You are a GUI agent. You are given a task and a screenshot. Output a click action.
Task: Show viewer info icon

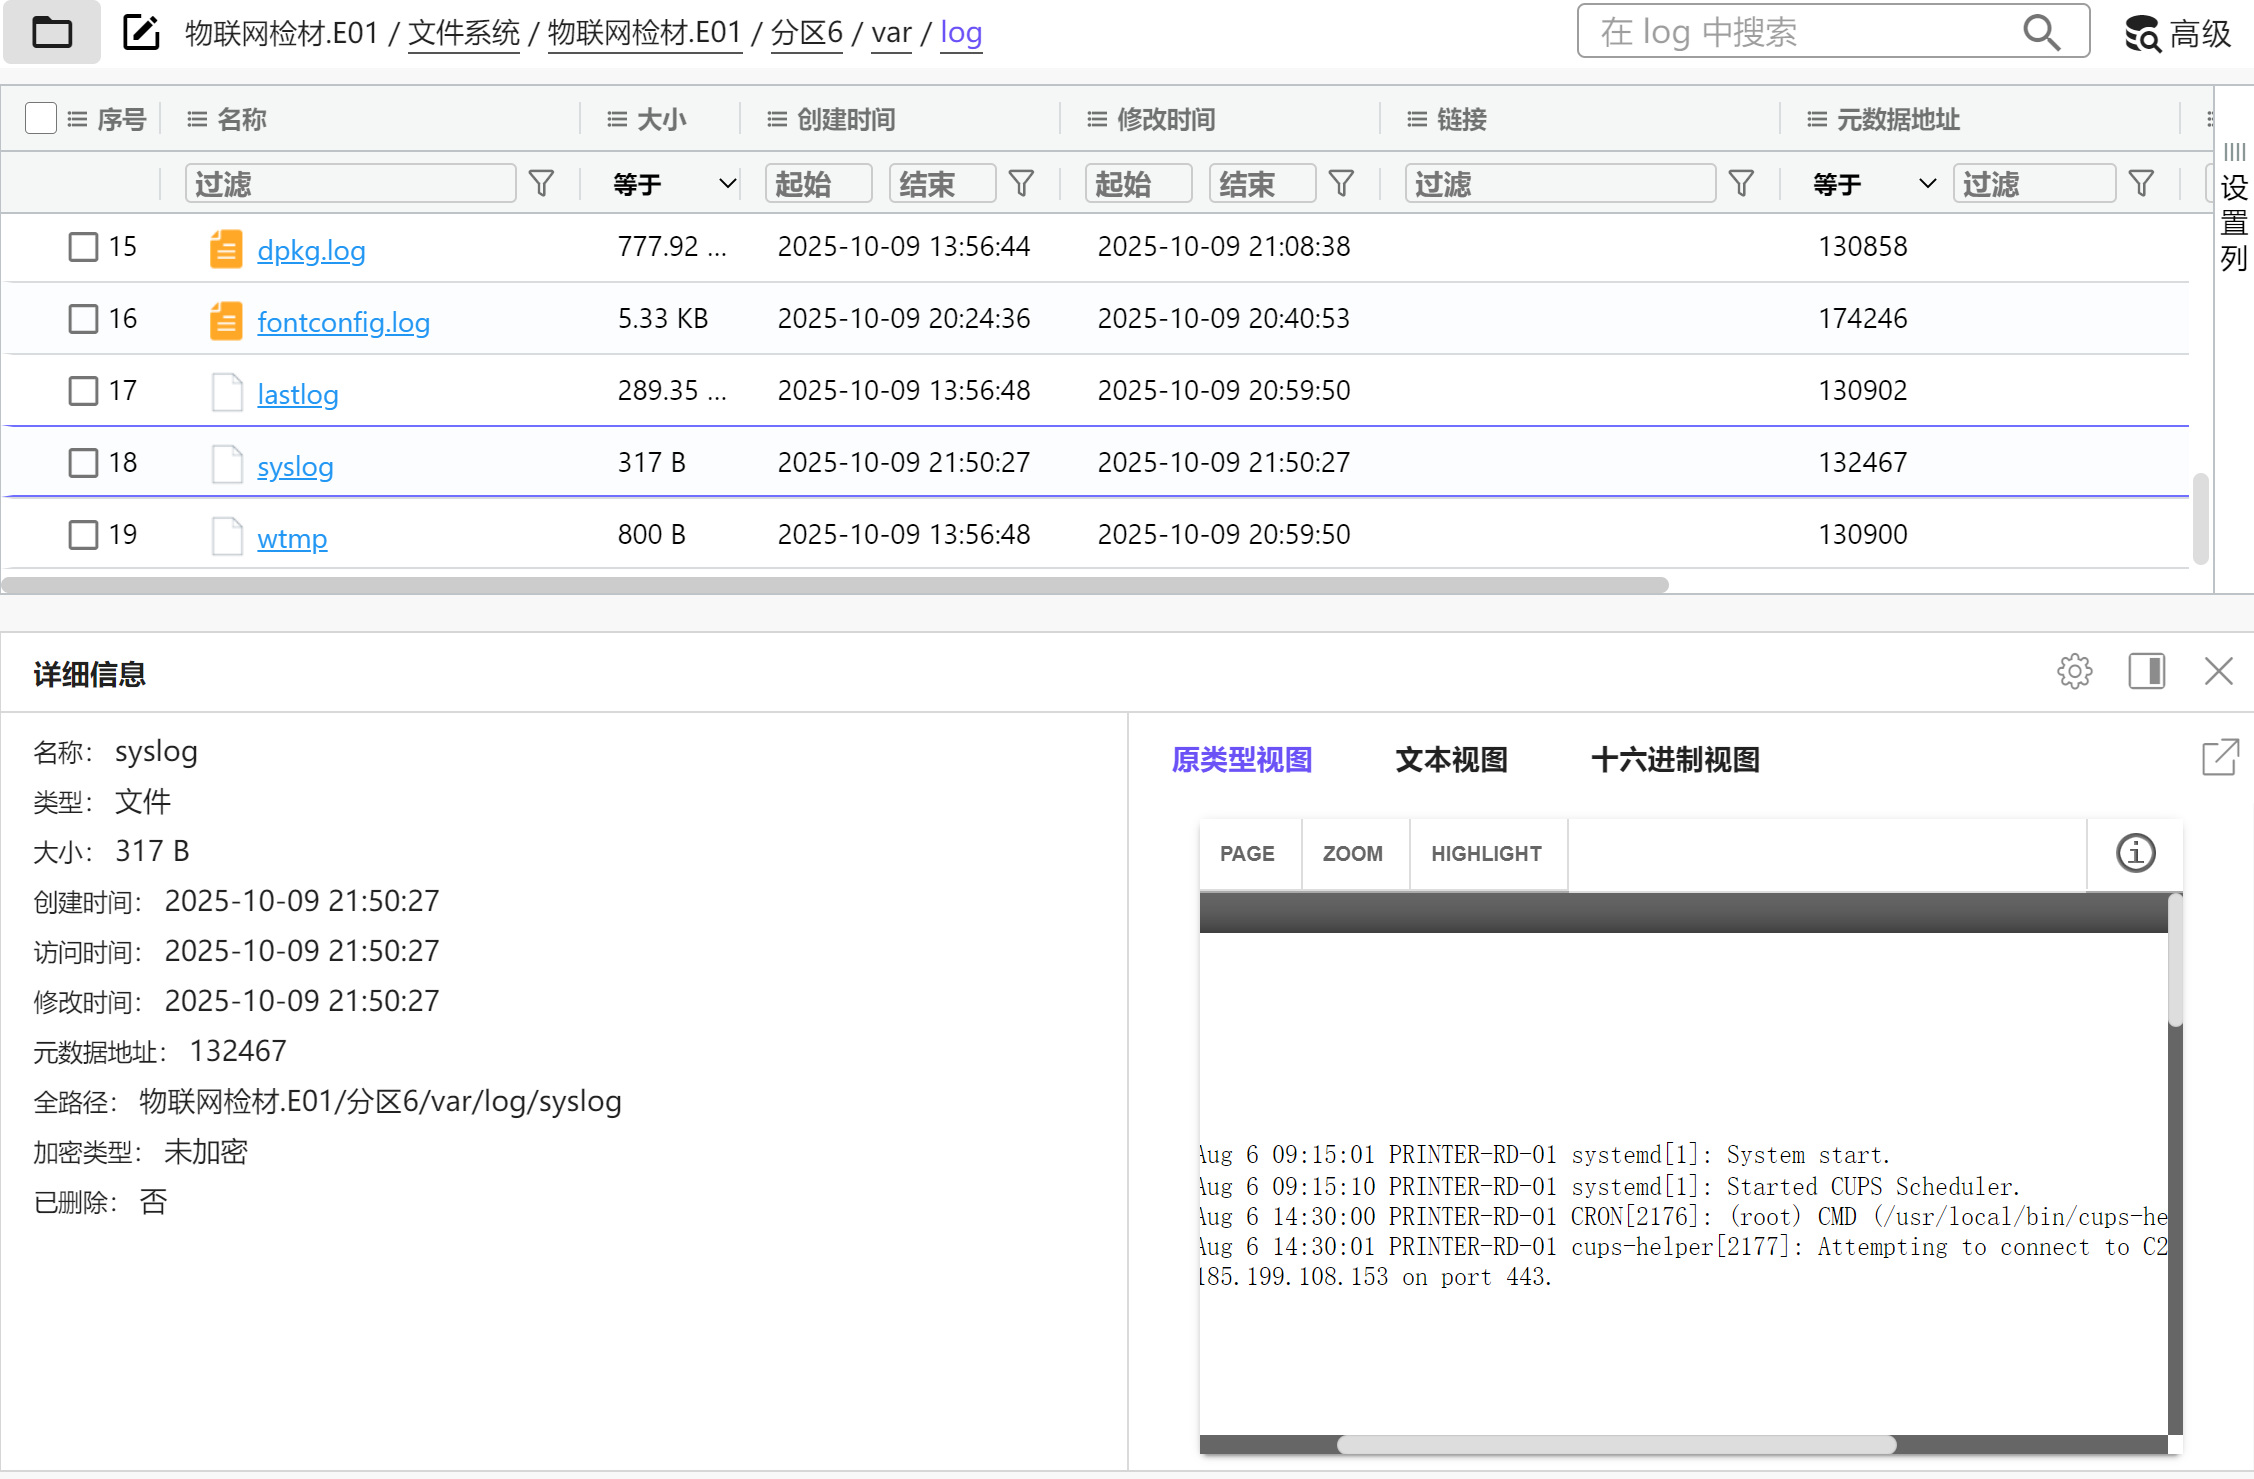click(2135, 854)
